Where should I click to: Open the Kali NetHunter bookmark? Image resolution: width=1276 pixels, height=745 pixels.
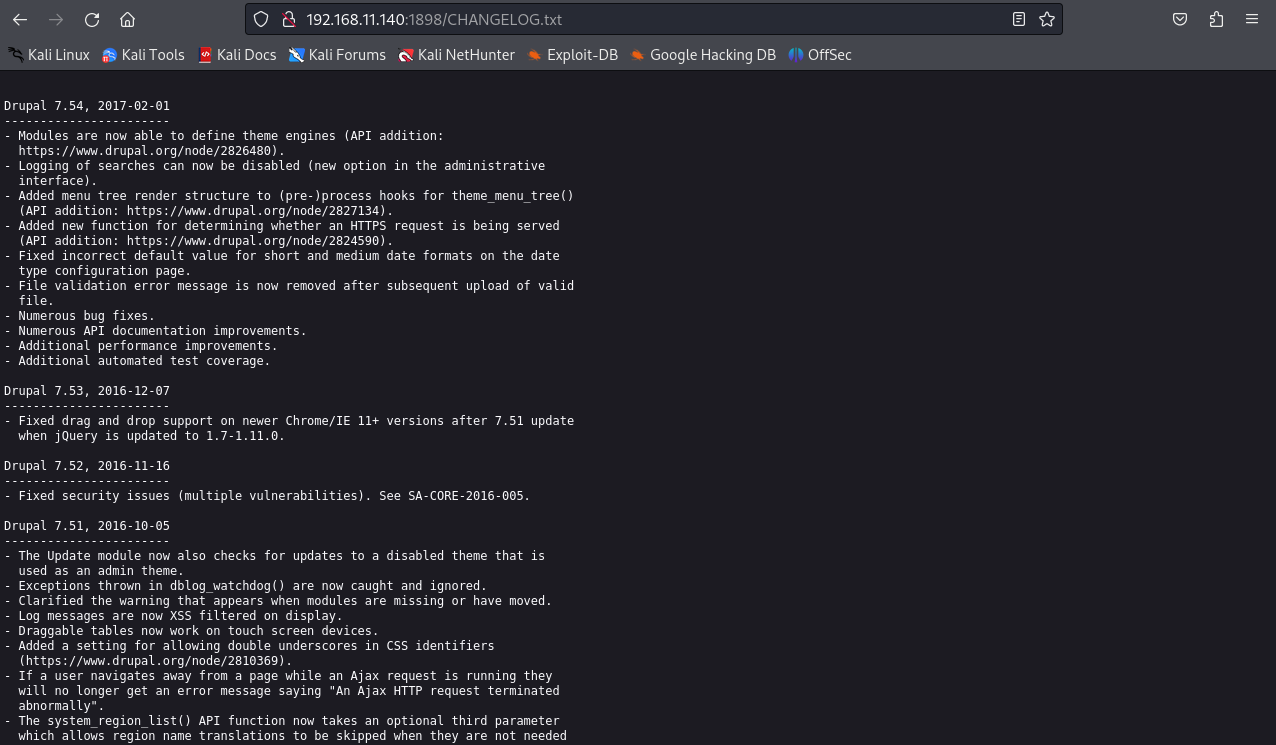[x=456, y=55]
